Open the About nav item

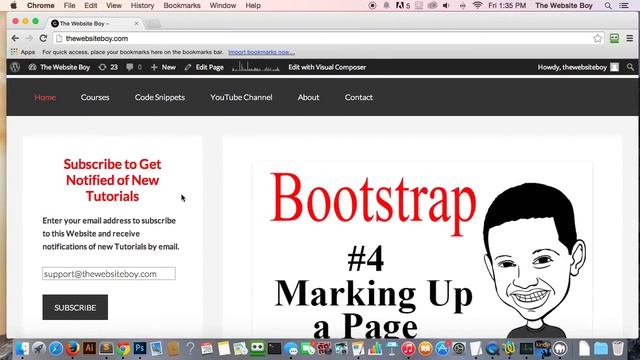point(308,97)
